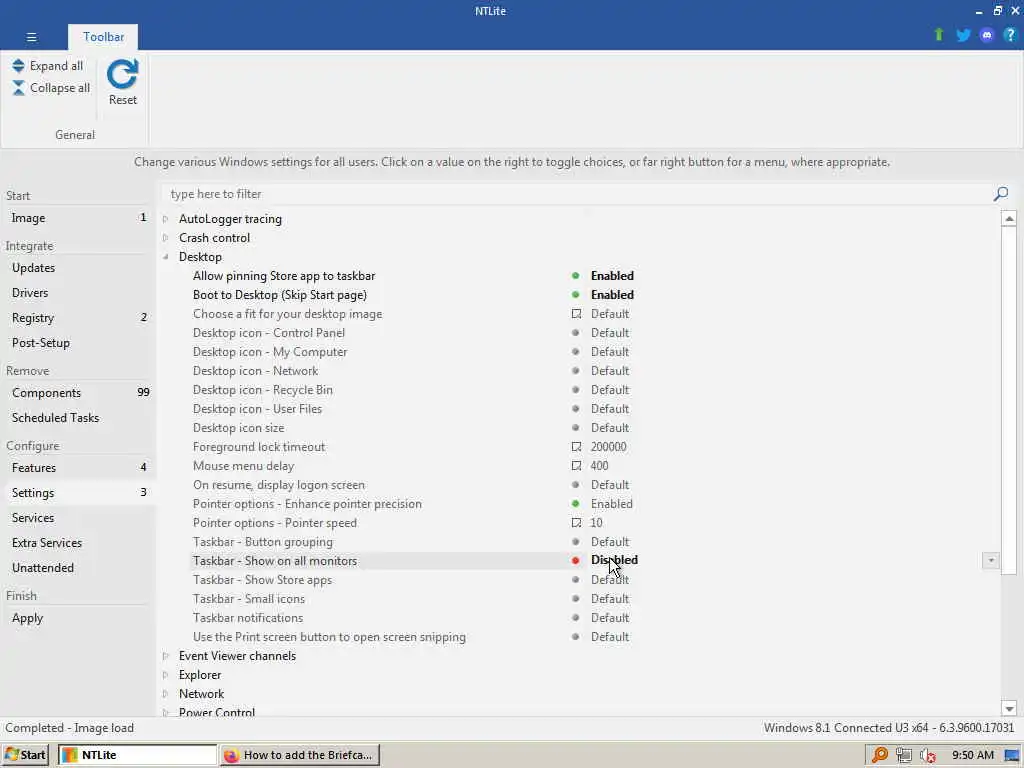
Task: Go to Features page
Action: point(78,468)
